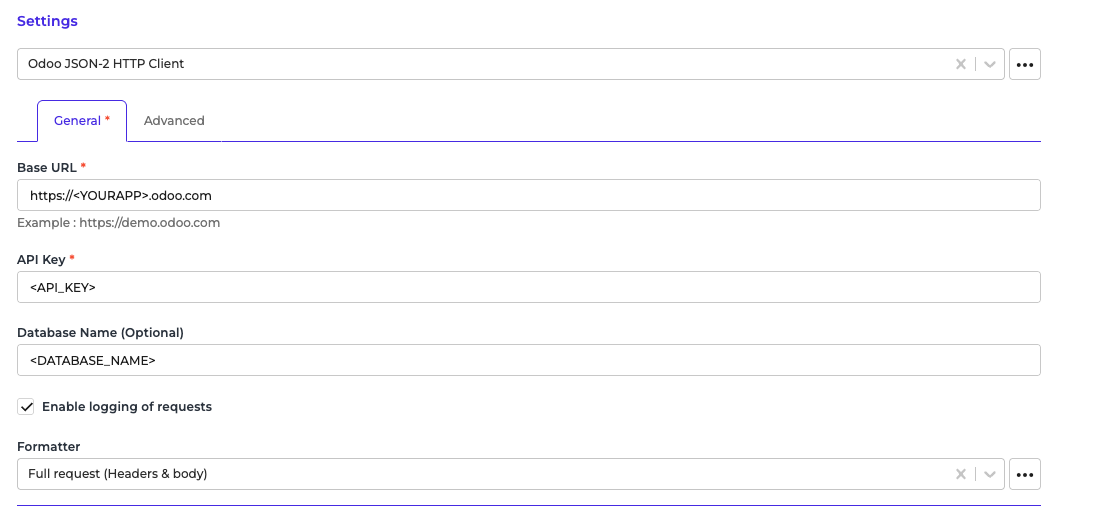The width and height of the screenshot is (1116, 524).
Task: Clear the Formatter selection
Action: click(961, 474)
